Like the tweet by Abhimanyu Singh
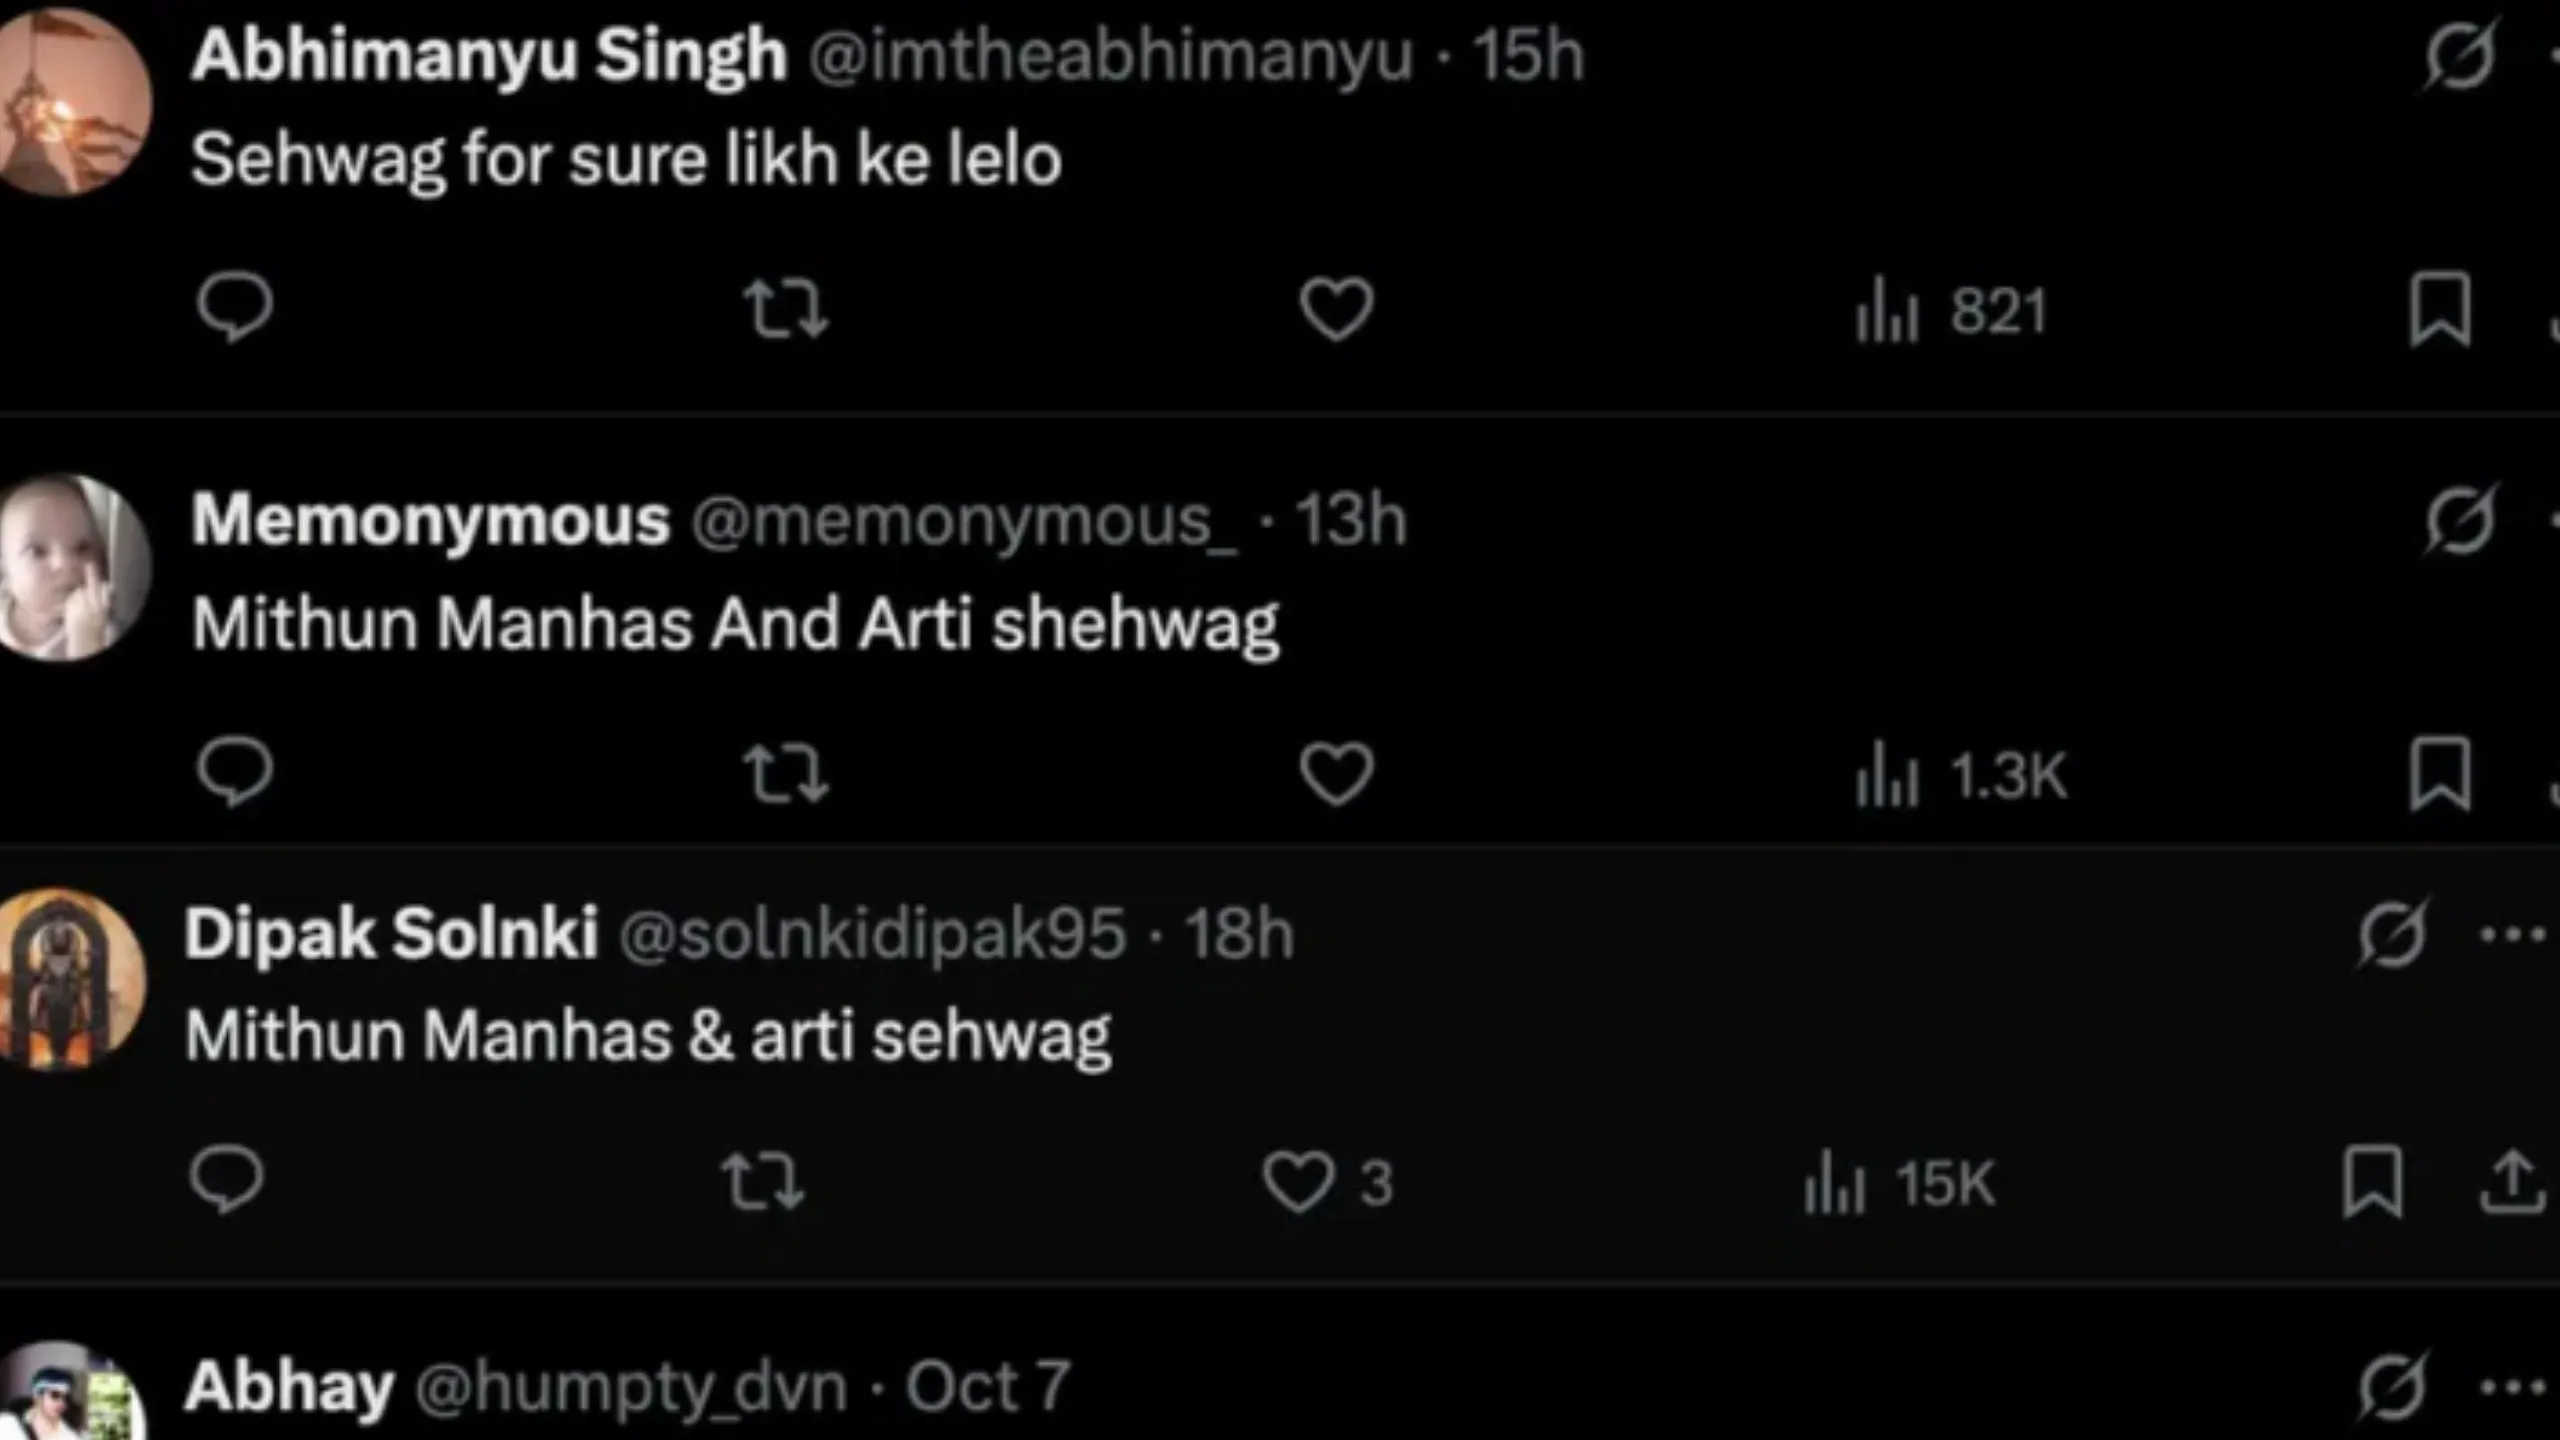This screenshot has height=1440, width=2560. pos(1336,308)
